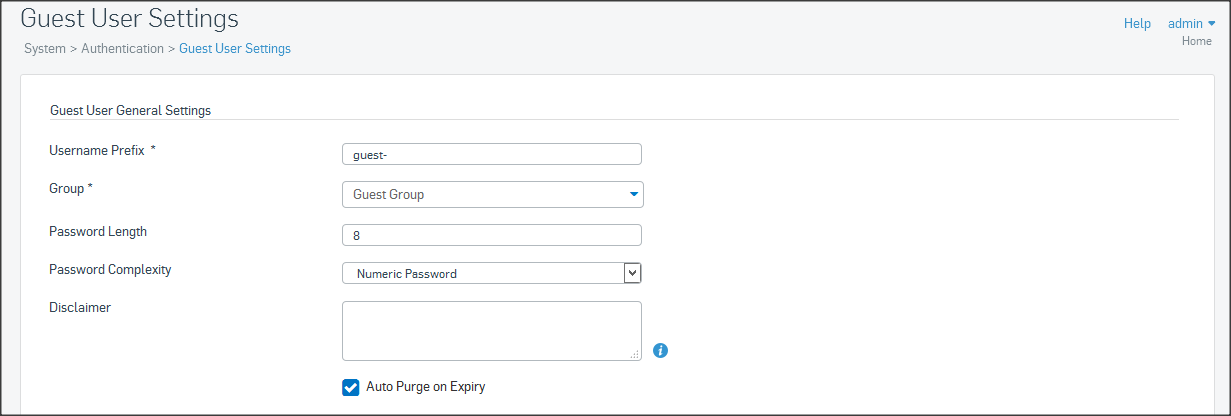Navigate to Home below admin
Image resolution: width=1231 pixels, height=416 pixels.
tap(1196, 41)
